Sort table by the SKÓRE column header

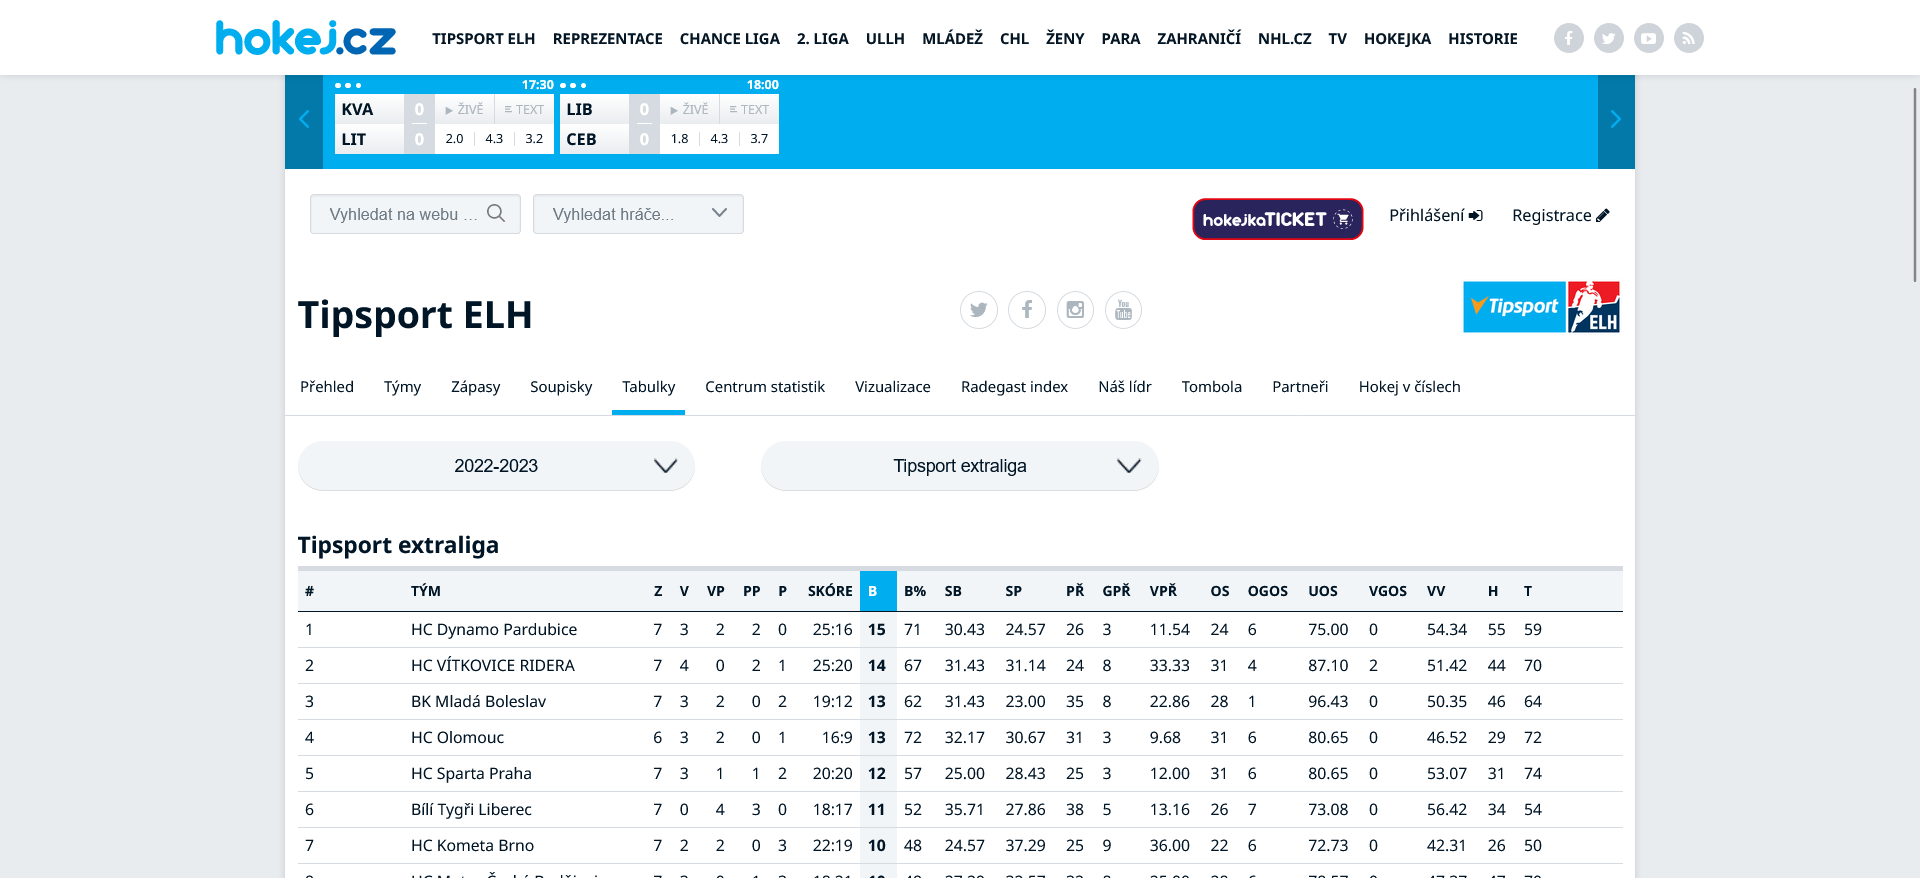click(x=830, y=591)
